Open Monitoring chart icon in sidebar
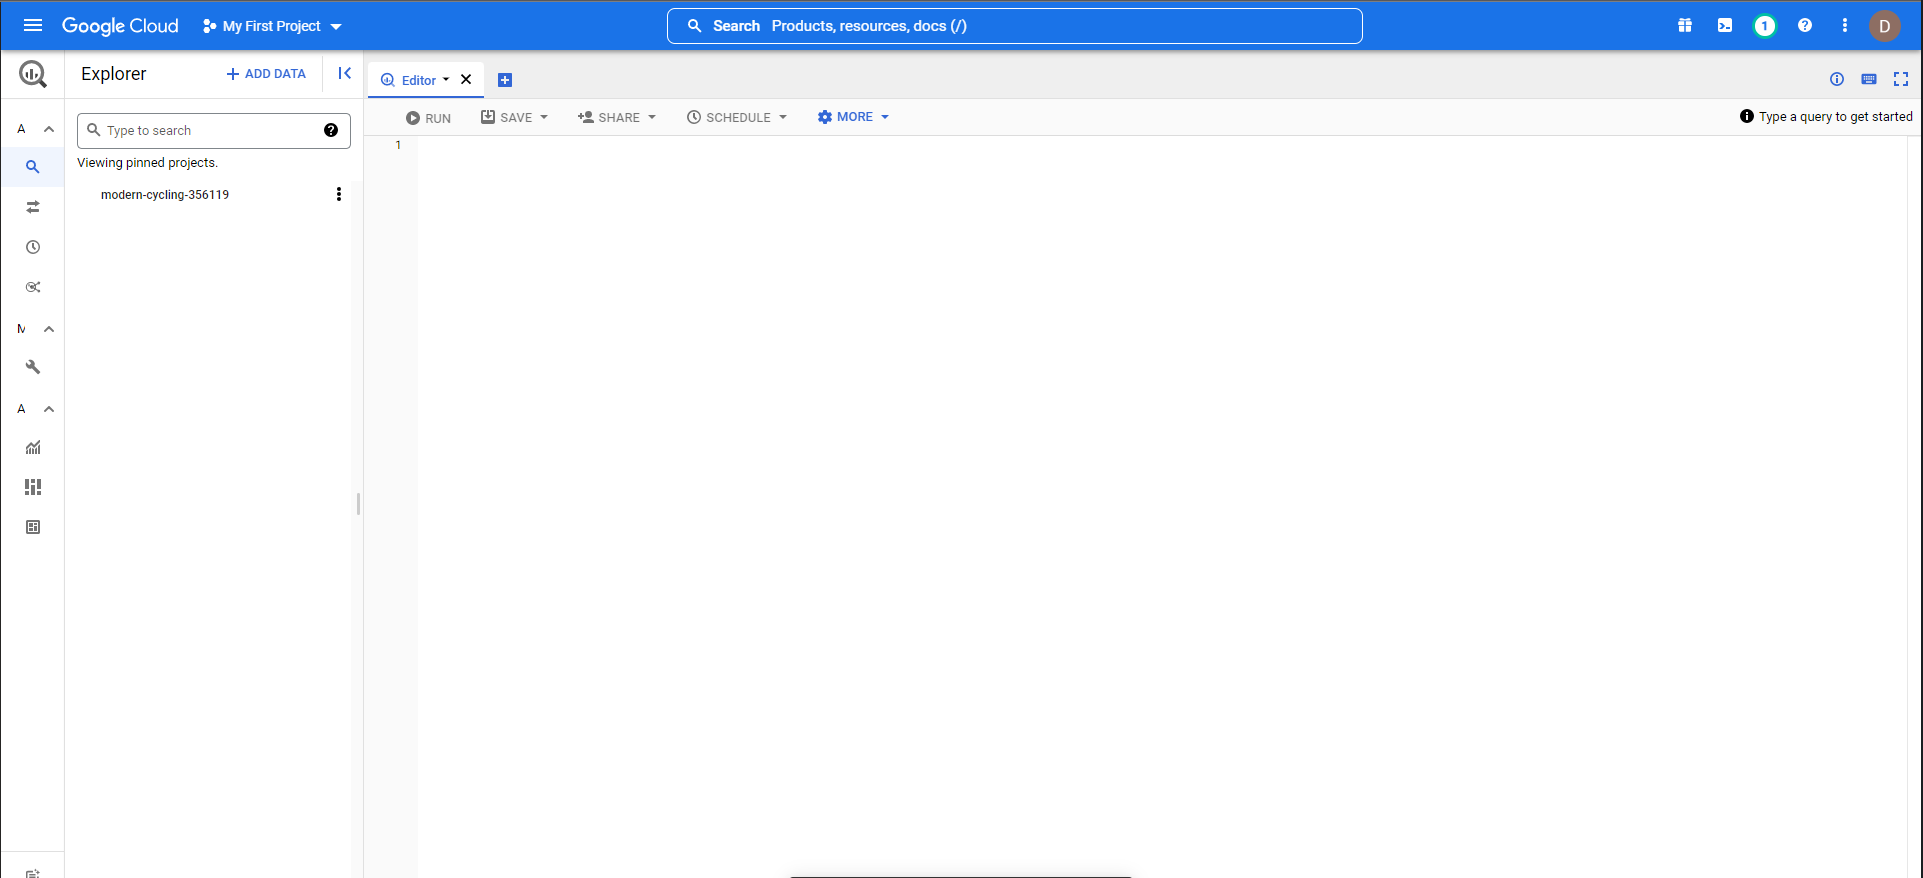This screenshot has height=878, width=1923. [x=33, y=447]
